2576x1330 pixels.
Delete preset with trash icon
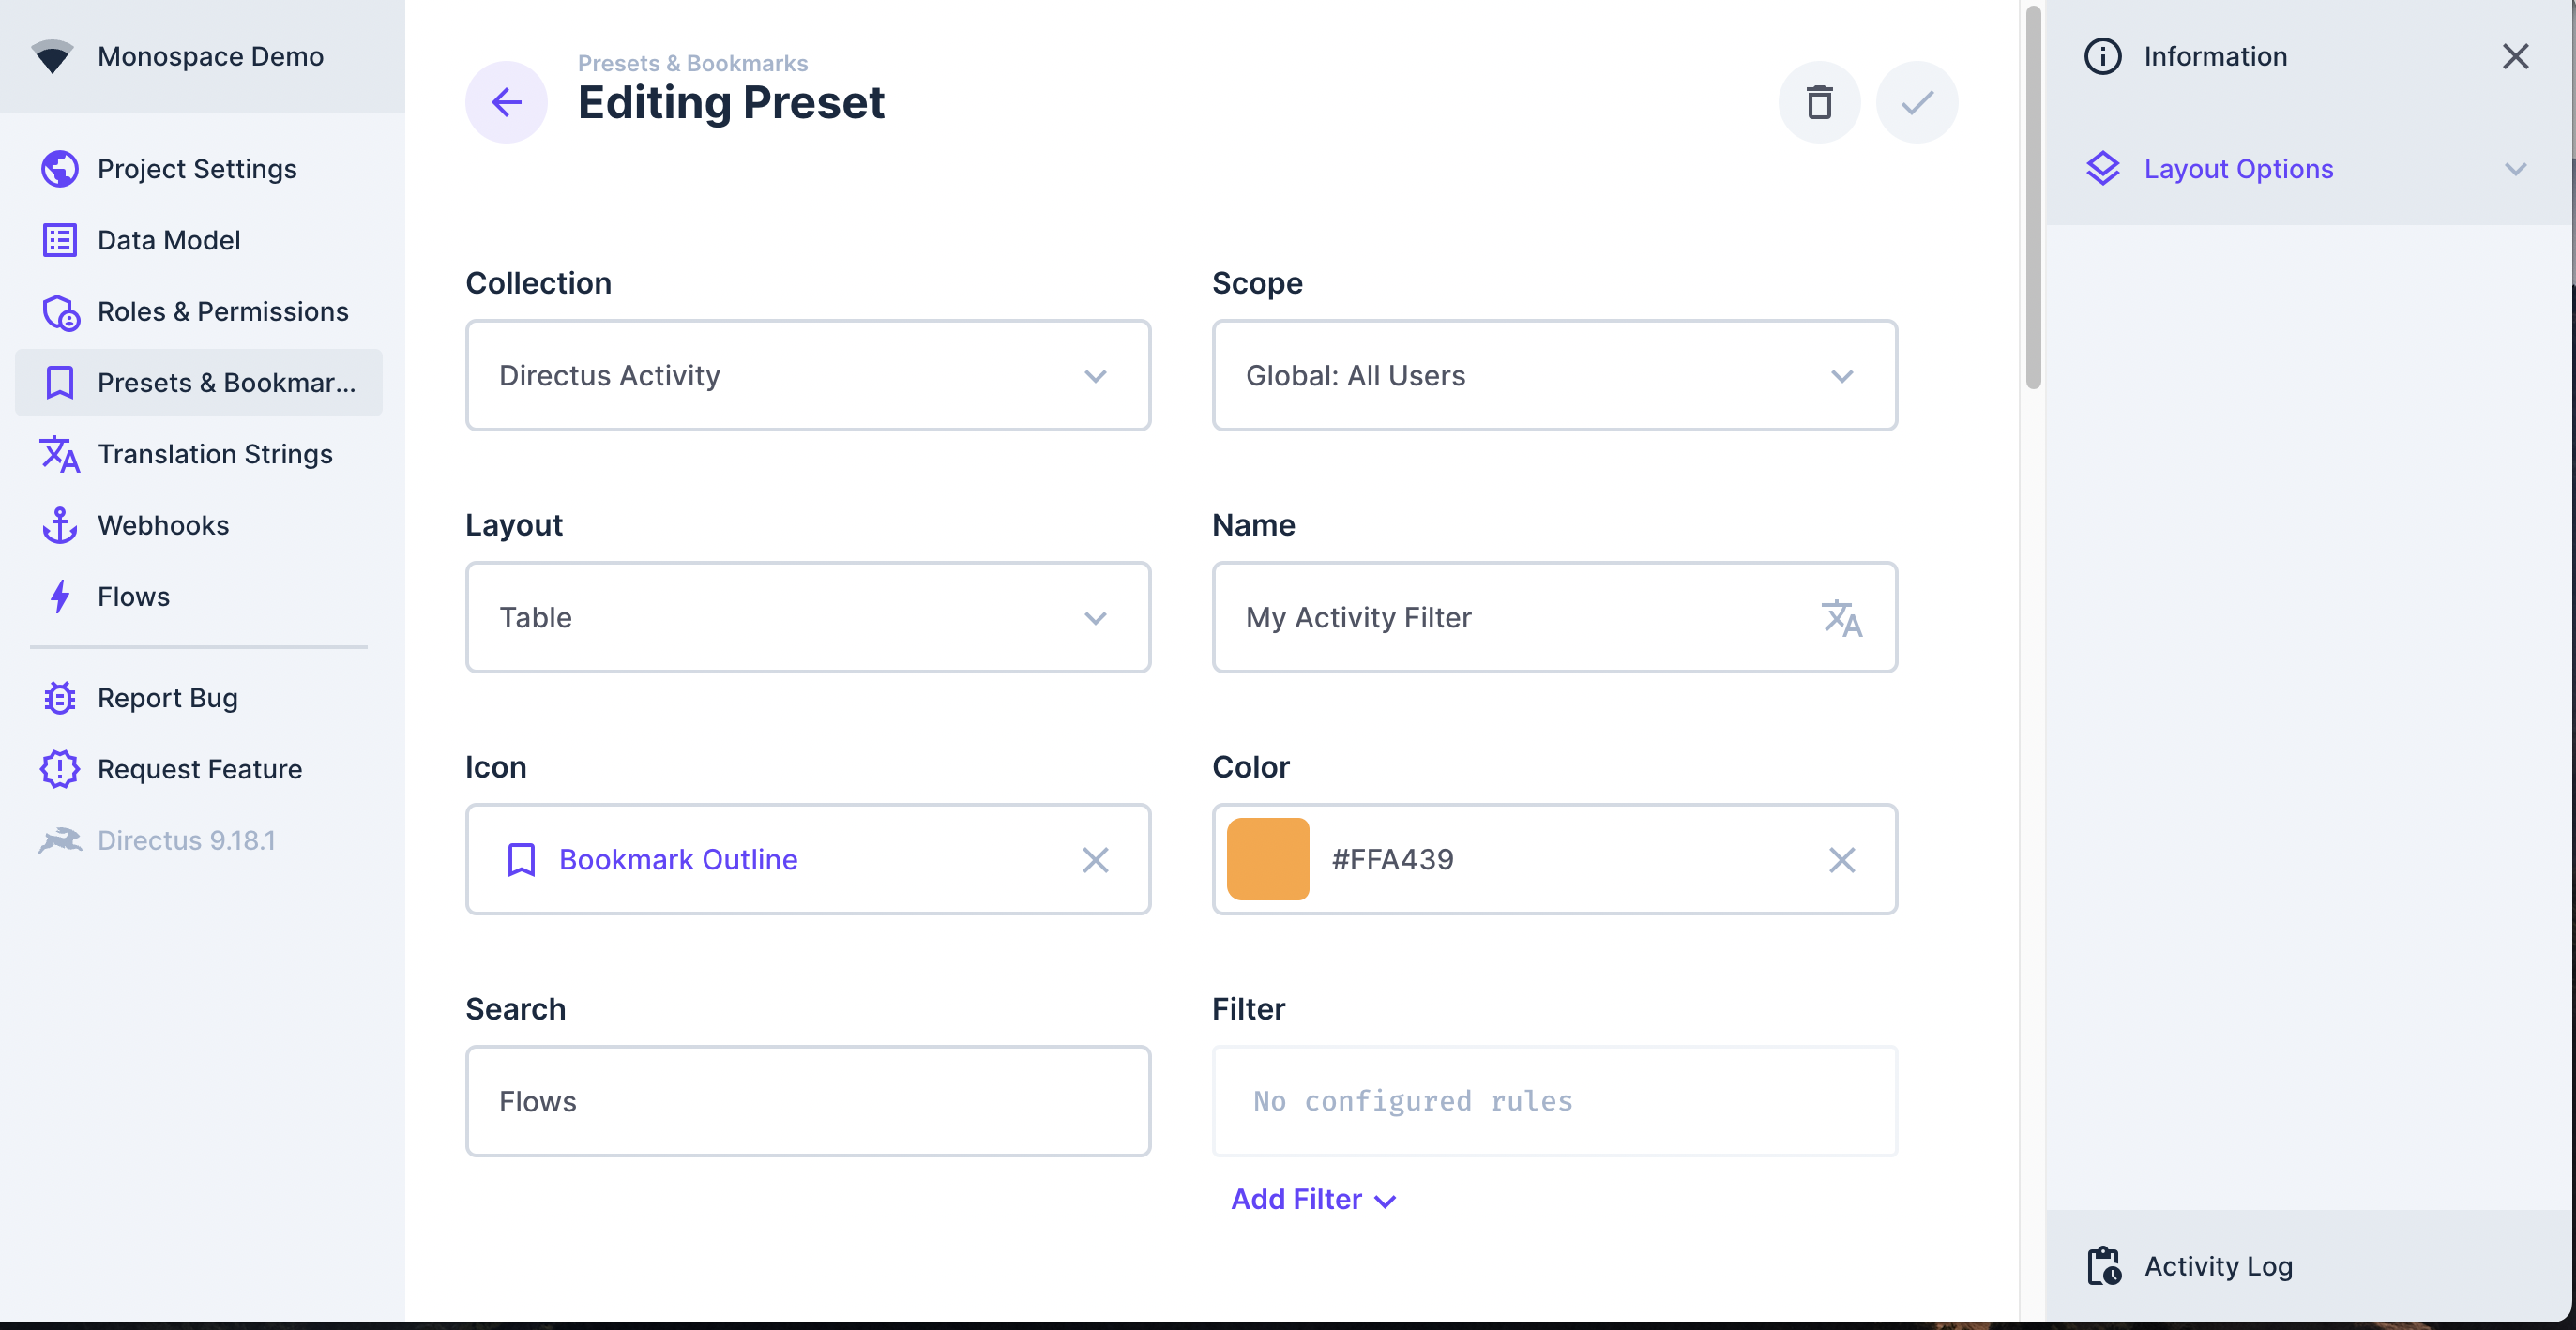[x=1819, y=102]
